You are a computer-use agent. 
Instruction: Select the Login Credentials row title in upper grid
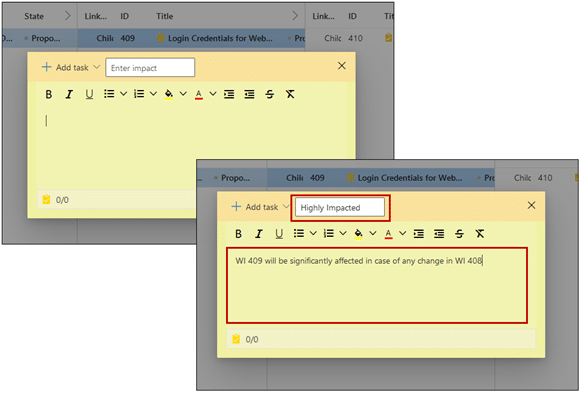[220, 39]
